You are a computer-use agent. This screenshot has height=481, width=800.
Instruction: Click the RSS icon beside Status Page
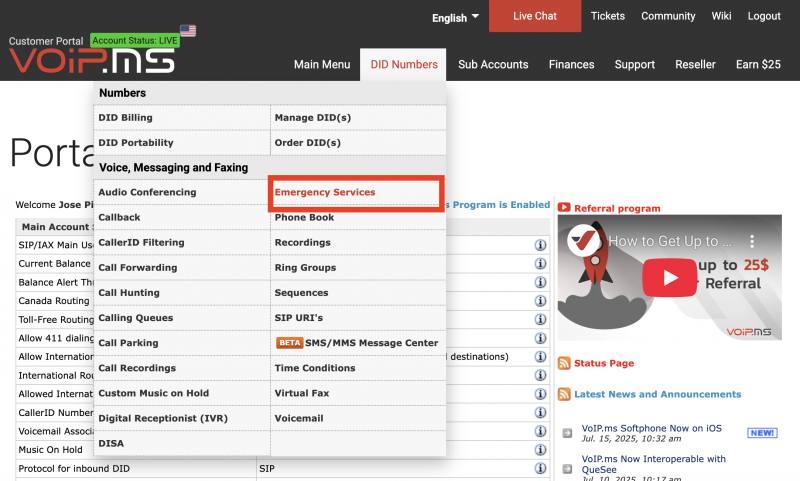click(564, 363)
